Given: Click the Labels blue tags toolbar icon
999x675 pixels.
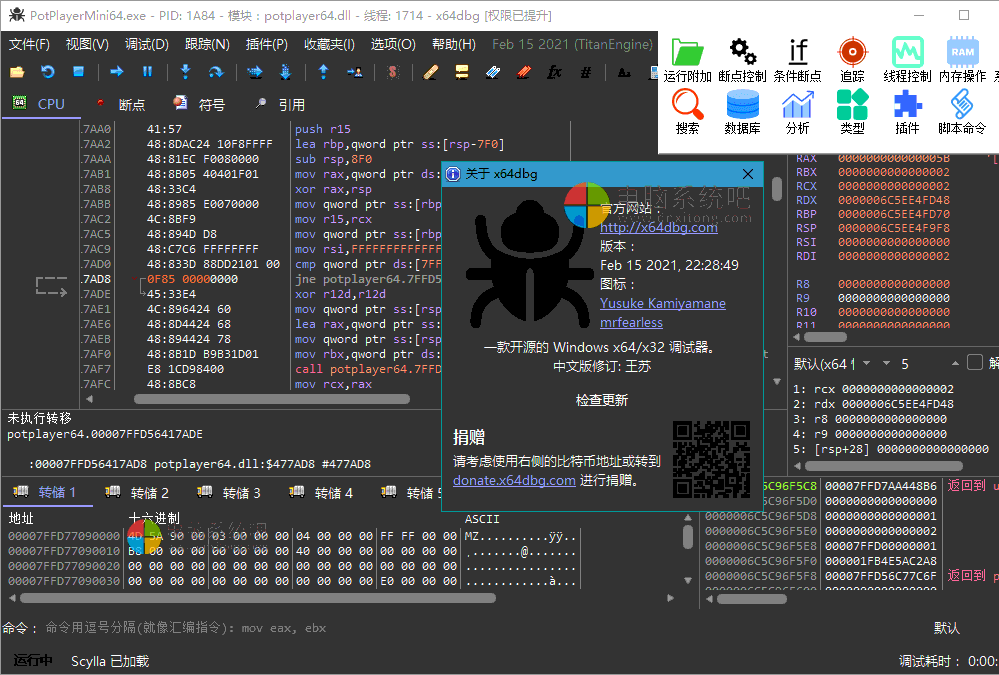Looking at the screenshot, I should click(x=492, y=72).
